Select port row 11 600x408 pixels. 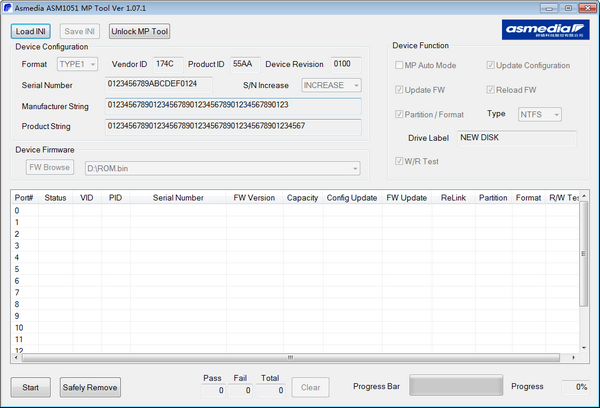[x=295, y=339]
